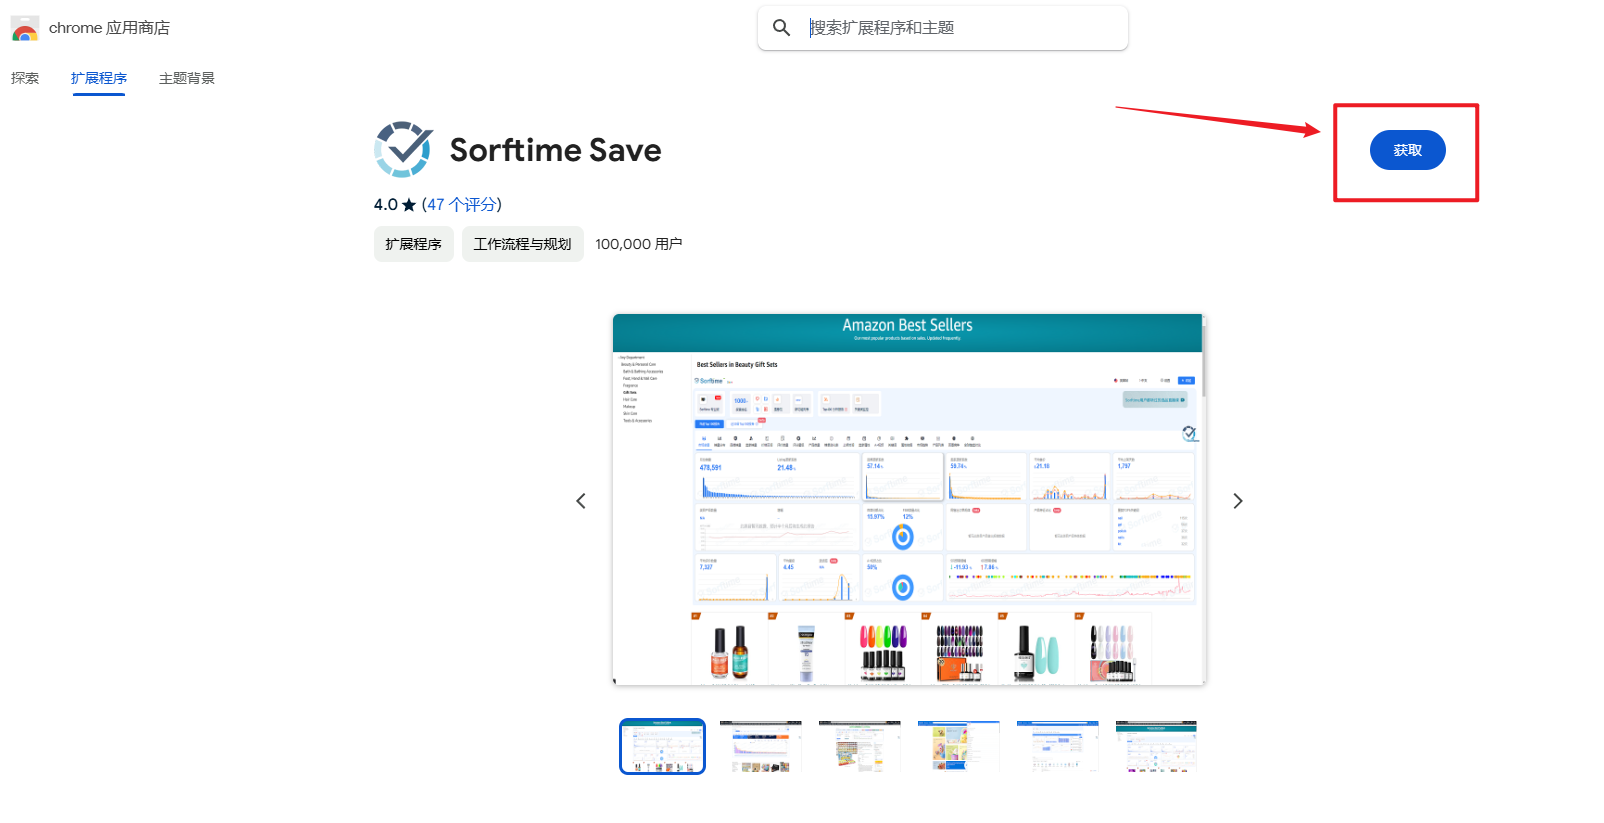This screenshot has width=1604, height=823.
Task: Select the sixth screenshot thumbnail
Action: 1157,746
